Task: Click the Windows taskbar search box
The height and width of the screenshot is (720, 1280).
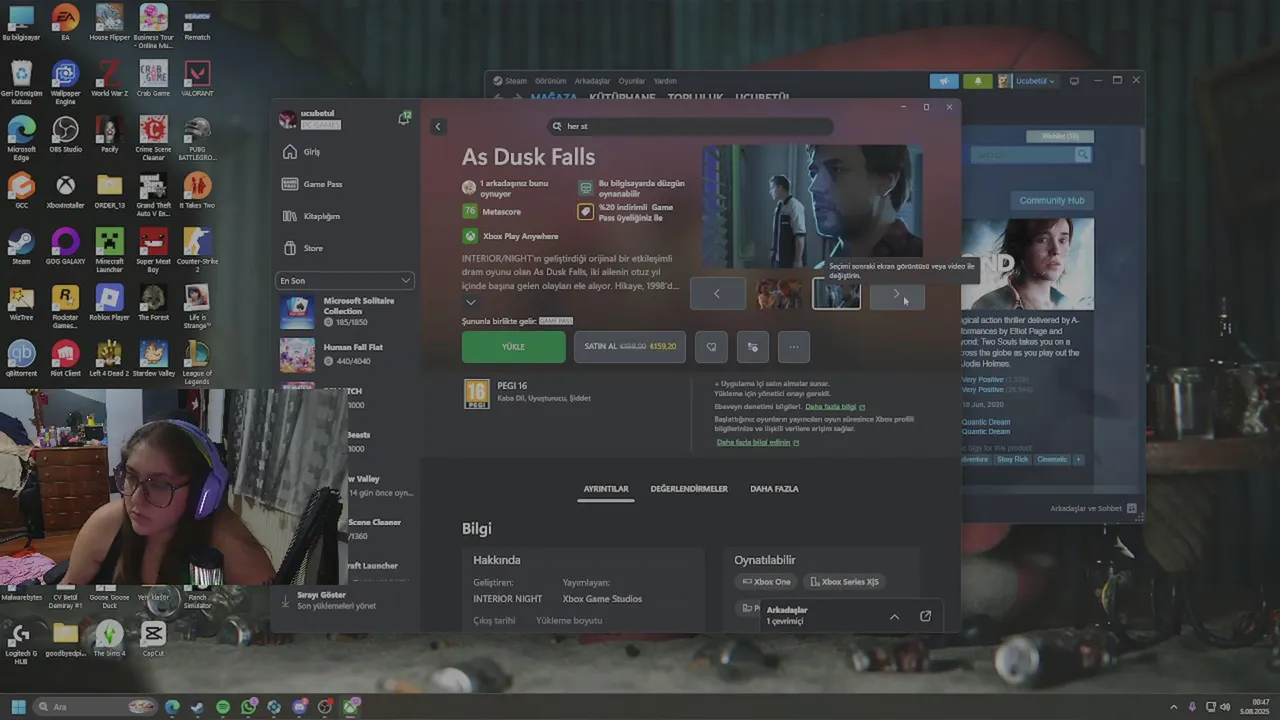Action: click(95, 707)
